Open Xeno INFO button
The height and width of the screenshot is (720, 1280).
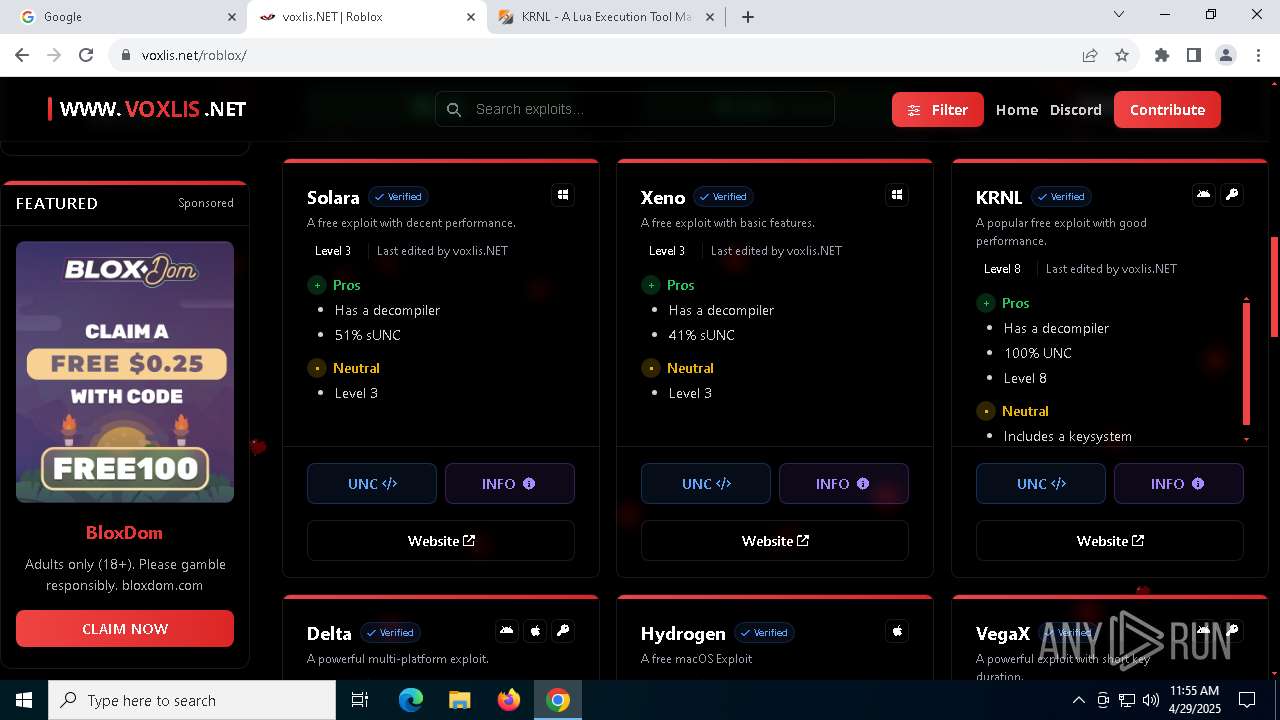[844, 483]
